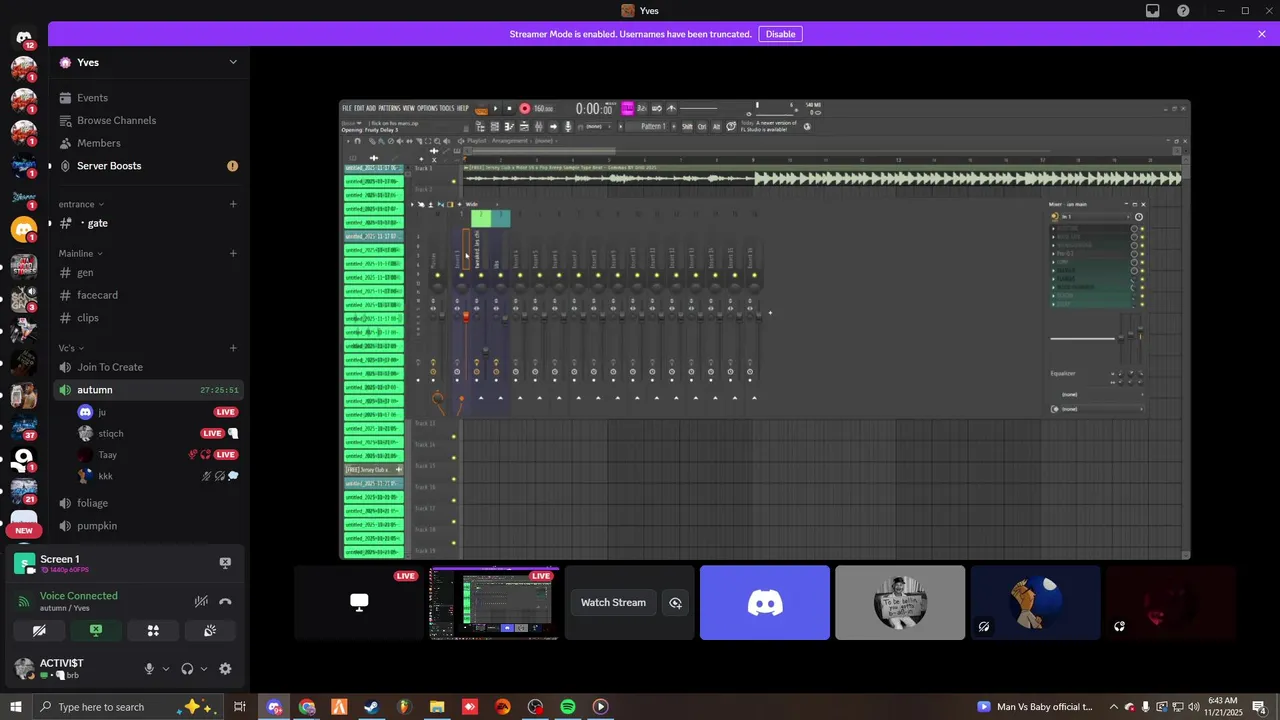Turn on camera in voice panel
The width and height of the screenshot is (1280, 720).
click(39, 631)
